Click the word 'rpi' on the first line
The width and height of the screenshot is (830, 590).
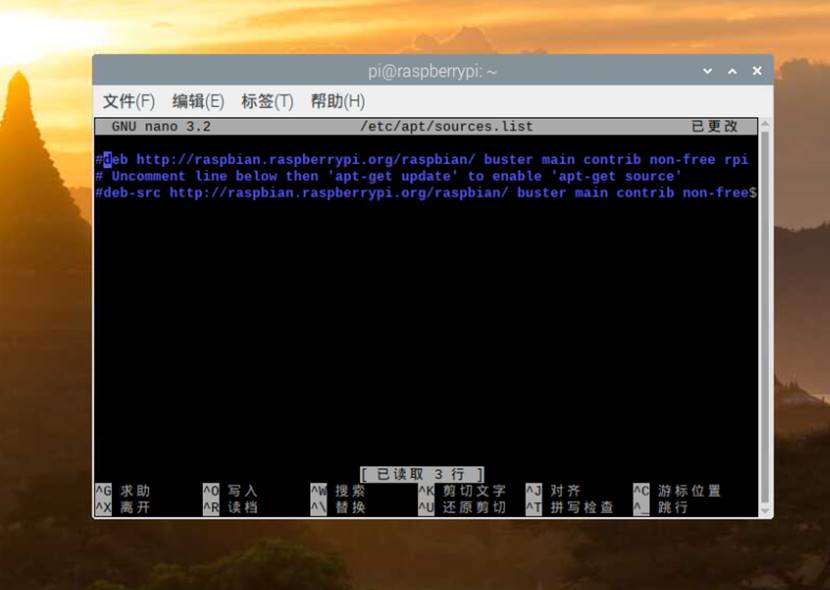pyautogui.click(x=736, y=160)
